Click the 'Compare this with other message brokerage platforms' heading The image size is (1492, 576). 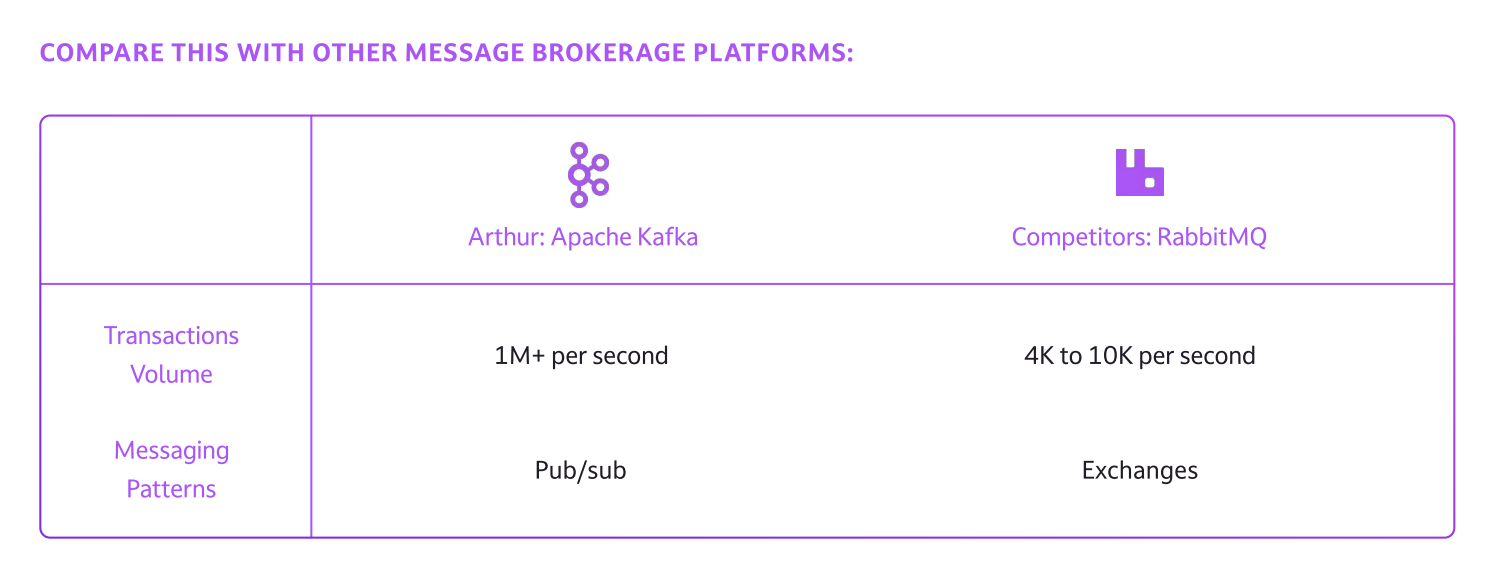pos(446,52)
